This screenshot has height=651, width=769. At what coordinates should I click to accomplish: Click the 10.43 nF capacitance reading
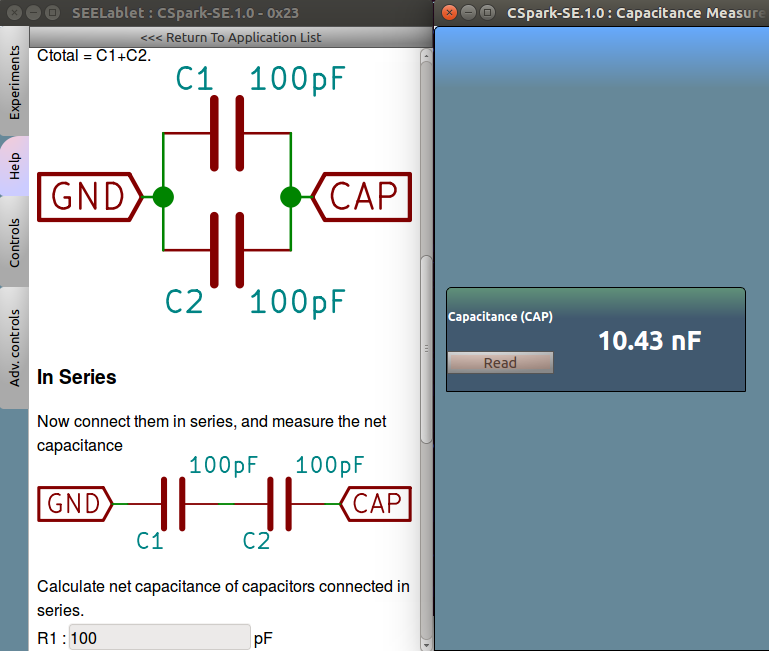pyautogui.click(x=650, y=340)
